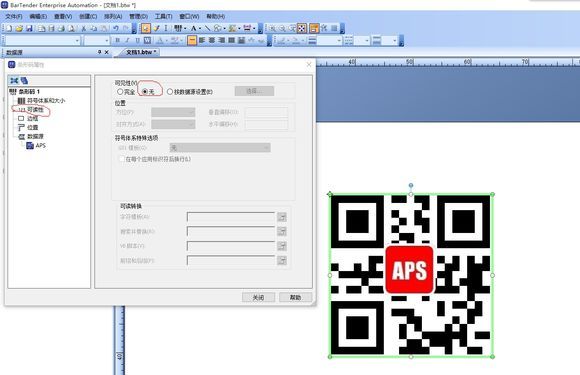Viewport: 580px width, 375px height.
Task: Save the document with the floppy disk icon
Action: pyautogui.click(x=29, y=28)
